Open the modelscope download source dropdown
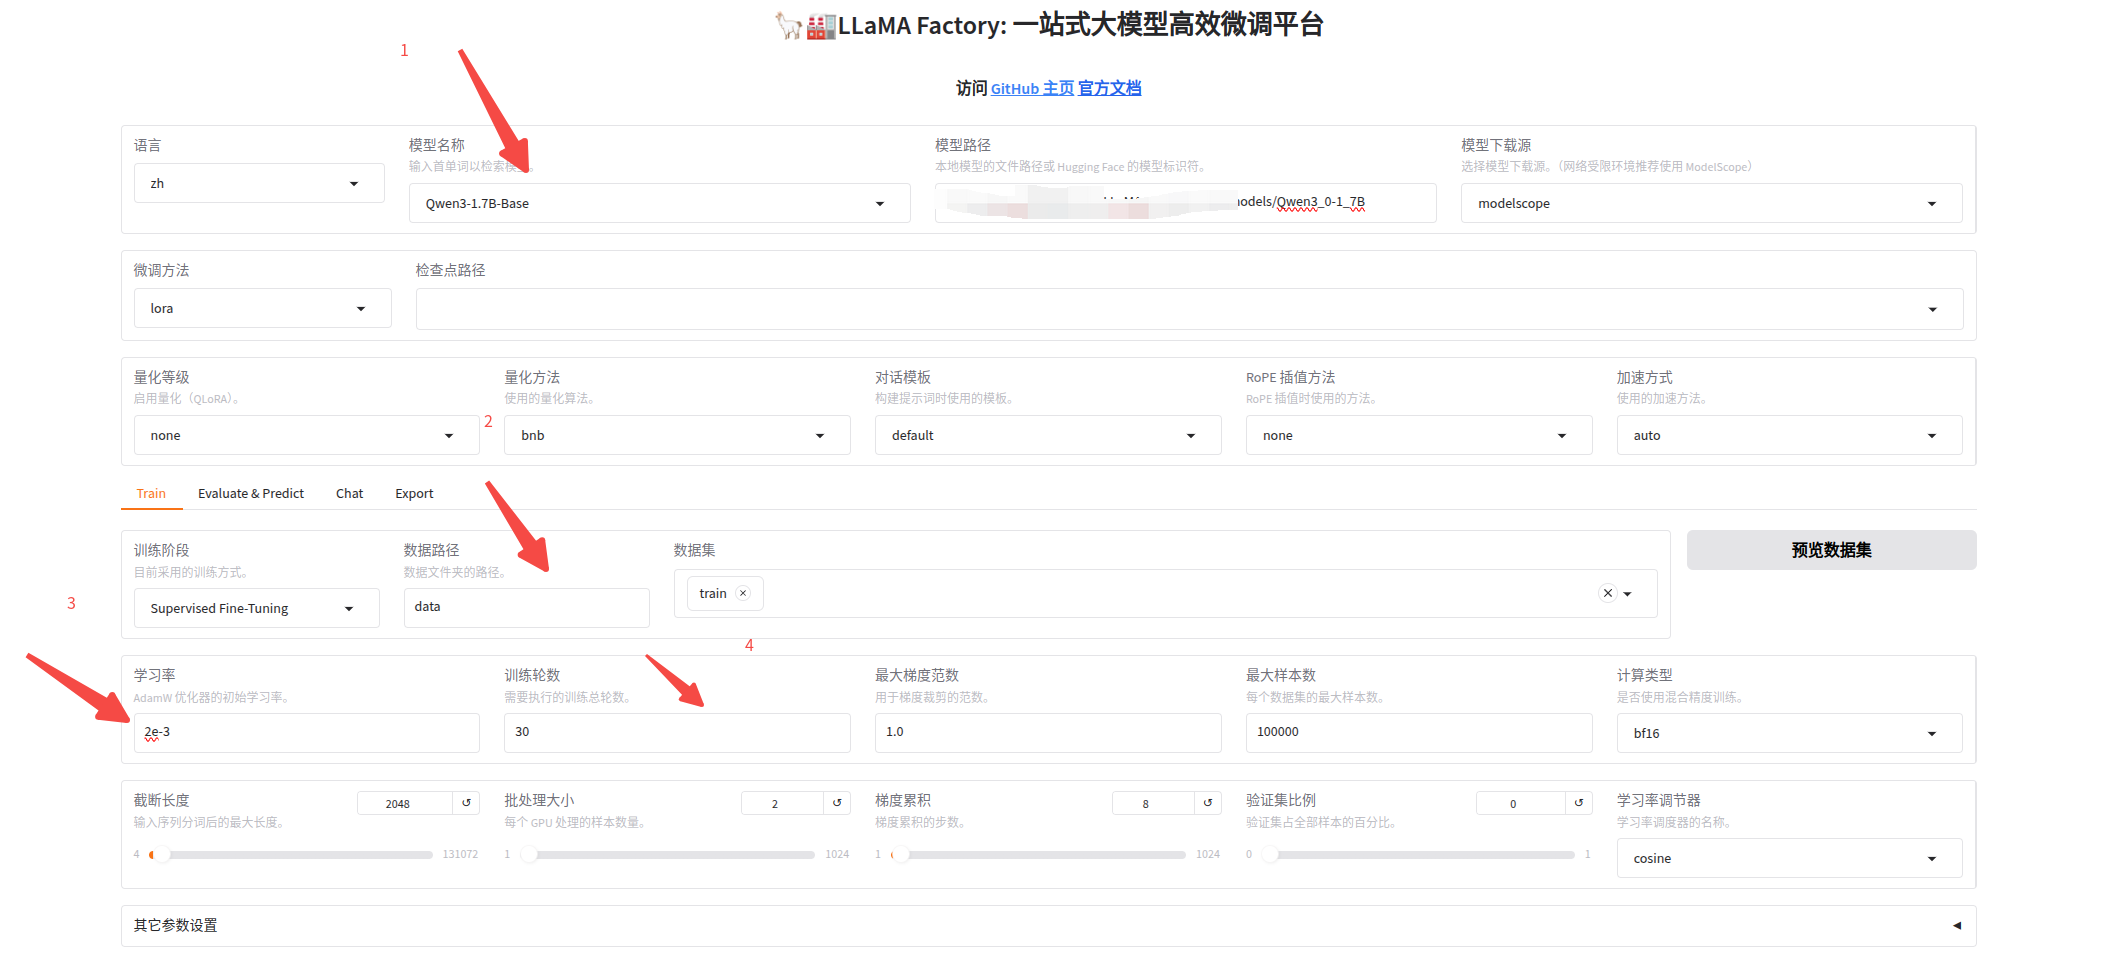 [1711, 203]
